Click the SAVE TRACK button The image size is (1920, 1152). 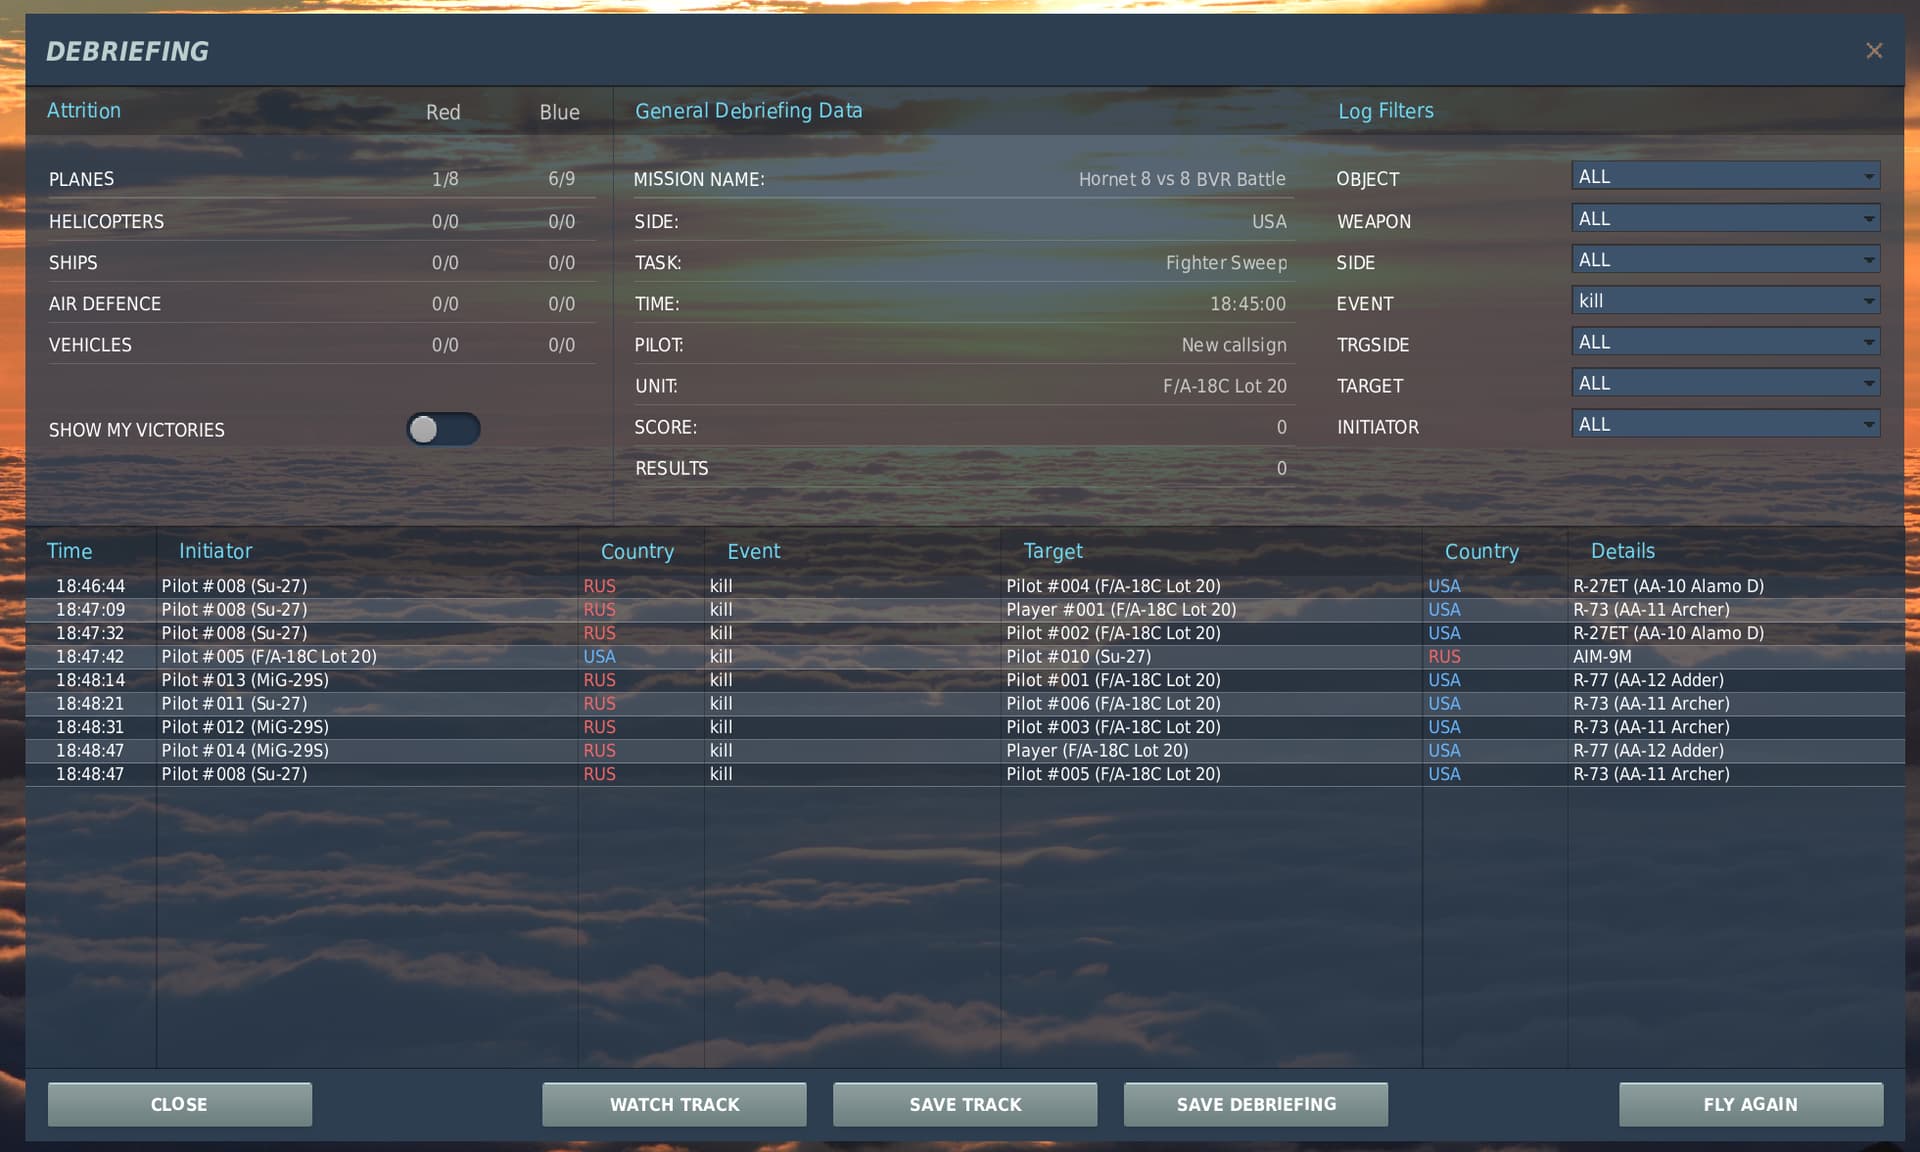point(965,1104)
